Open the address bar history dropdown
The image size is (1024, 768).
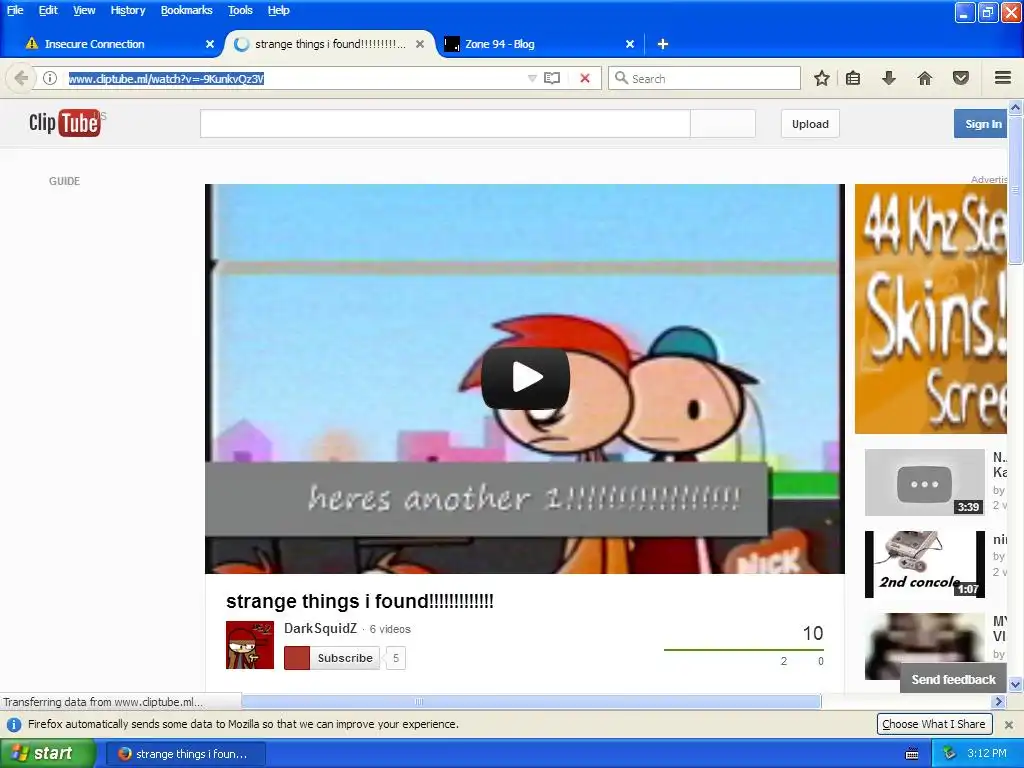(x=532, y=78)
